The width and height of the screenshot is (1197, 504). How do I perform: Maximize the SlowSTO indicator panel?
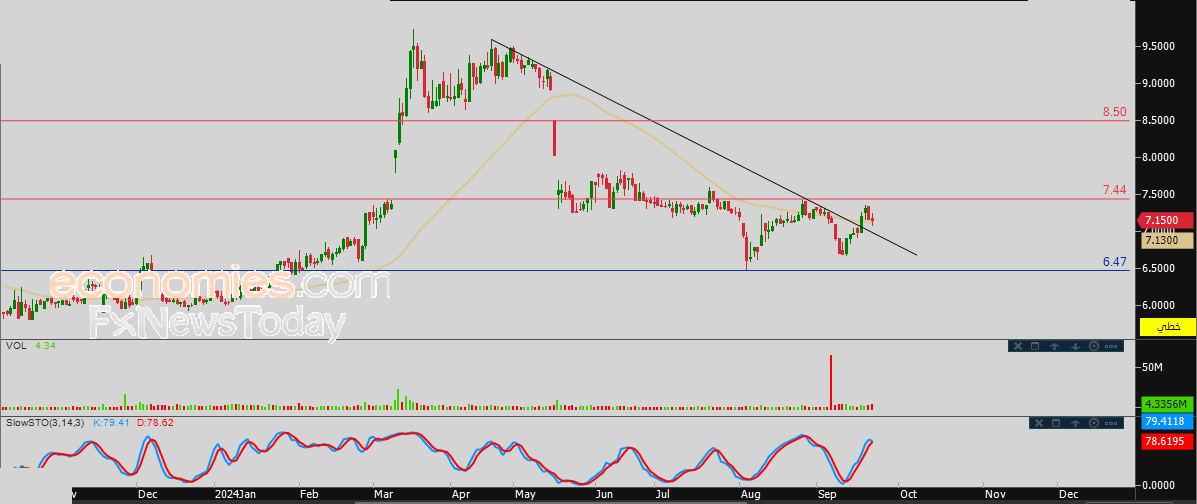(1056, 423)
